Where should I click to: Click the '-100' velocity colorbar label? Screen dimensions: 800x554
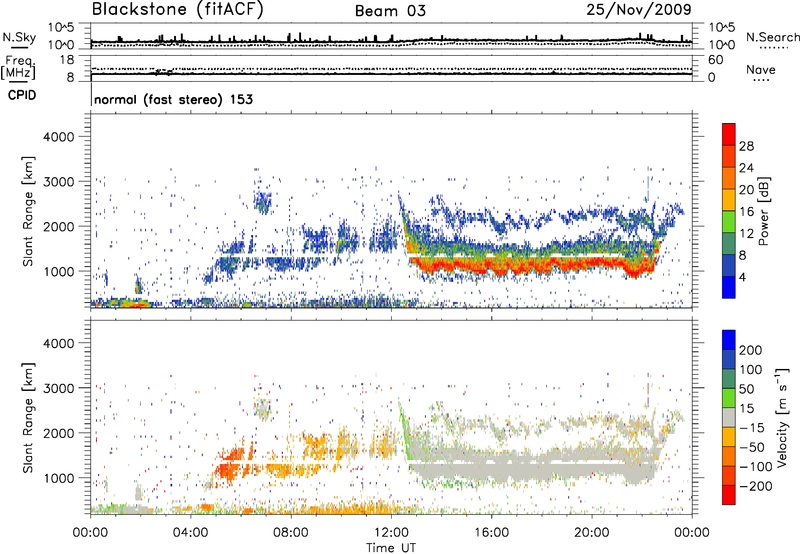click(x=756, y=467)
